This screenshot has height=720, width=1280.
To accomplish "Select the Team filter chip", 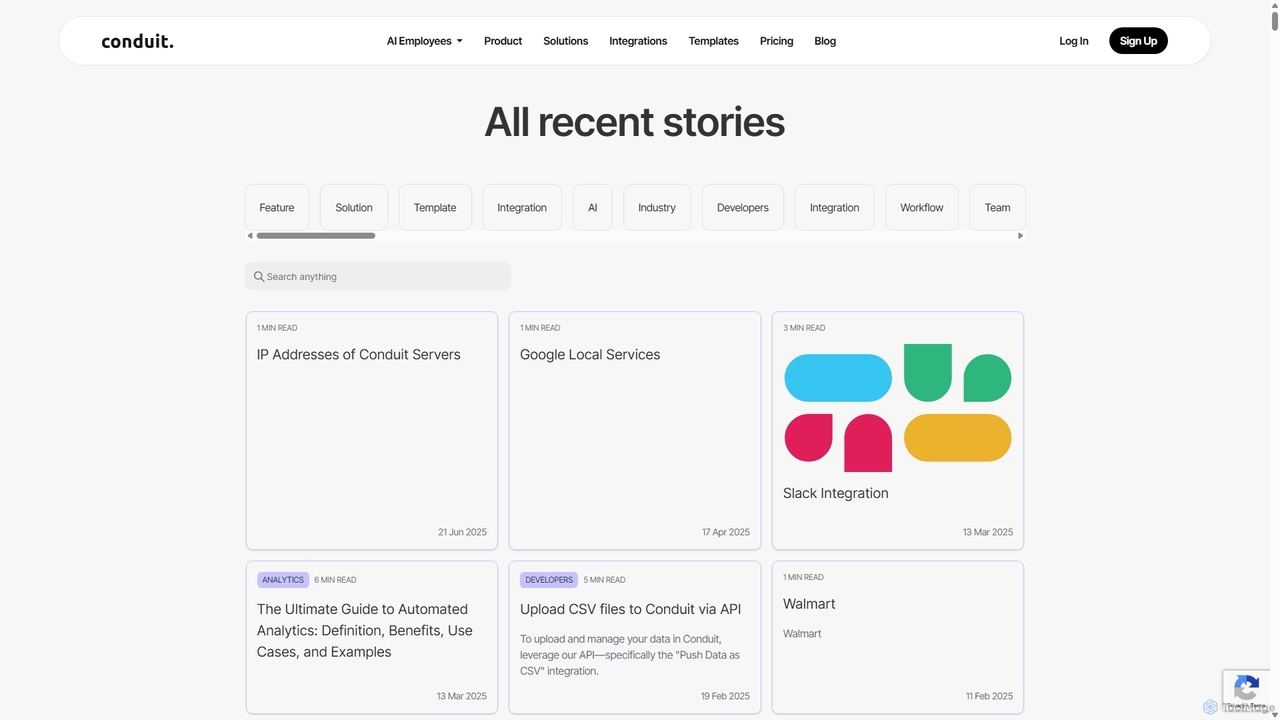I will (998, 208).
